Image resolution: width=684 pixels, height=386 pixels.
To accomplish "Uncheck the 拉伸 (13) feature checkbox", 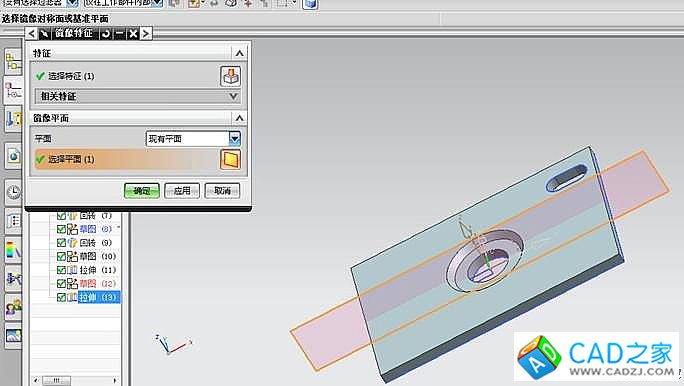I will coord(61,297).
